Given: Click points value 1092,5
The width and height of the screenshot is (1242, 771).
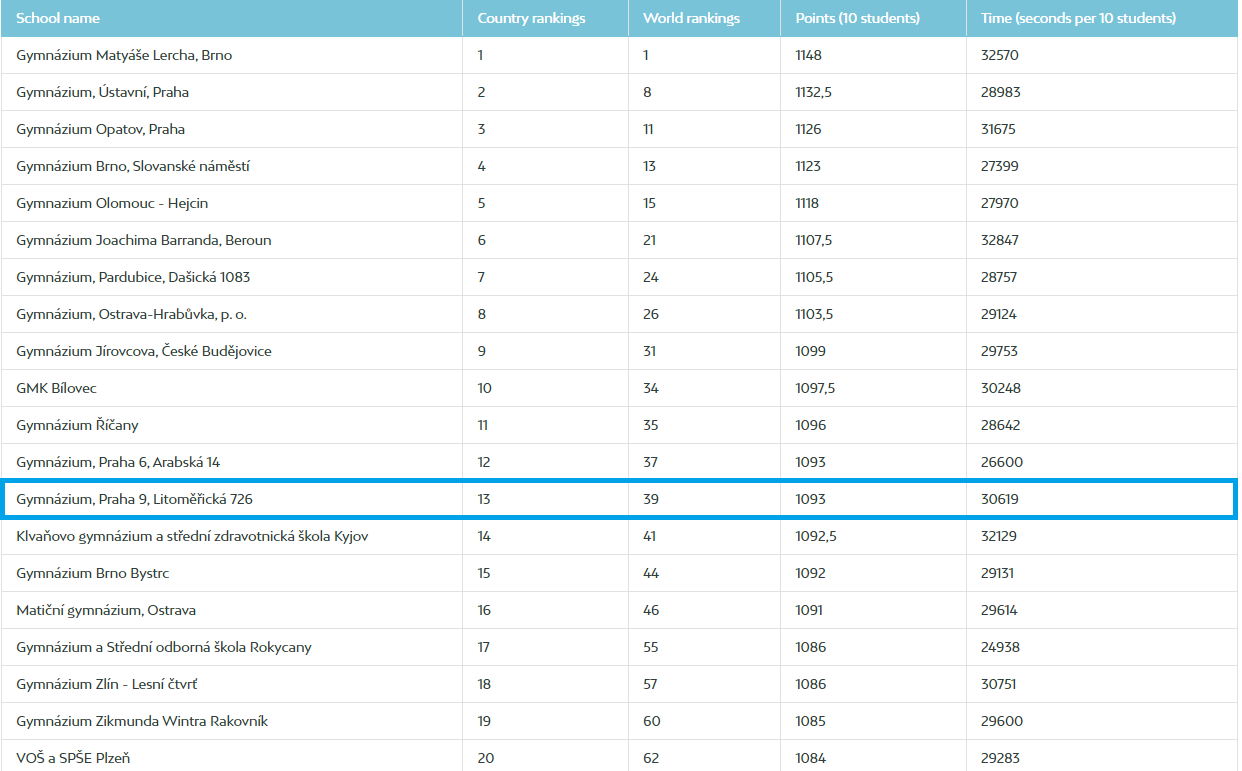Looking at the screenshot, I should [816, 536].
